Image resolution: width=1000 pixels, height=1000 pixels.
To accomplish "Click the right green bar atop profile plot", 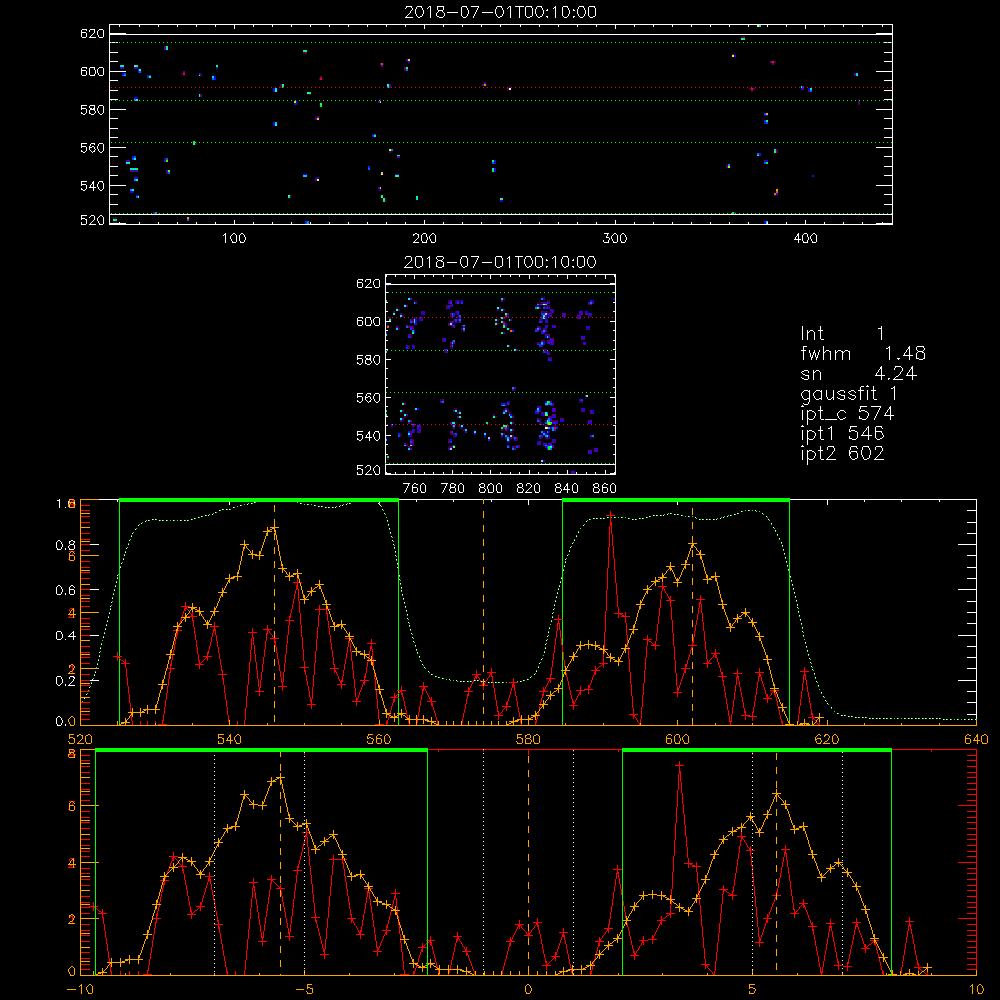I will pyautogui.click(x=676, y=500).
